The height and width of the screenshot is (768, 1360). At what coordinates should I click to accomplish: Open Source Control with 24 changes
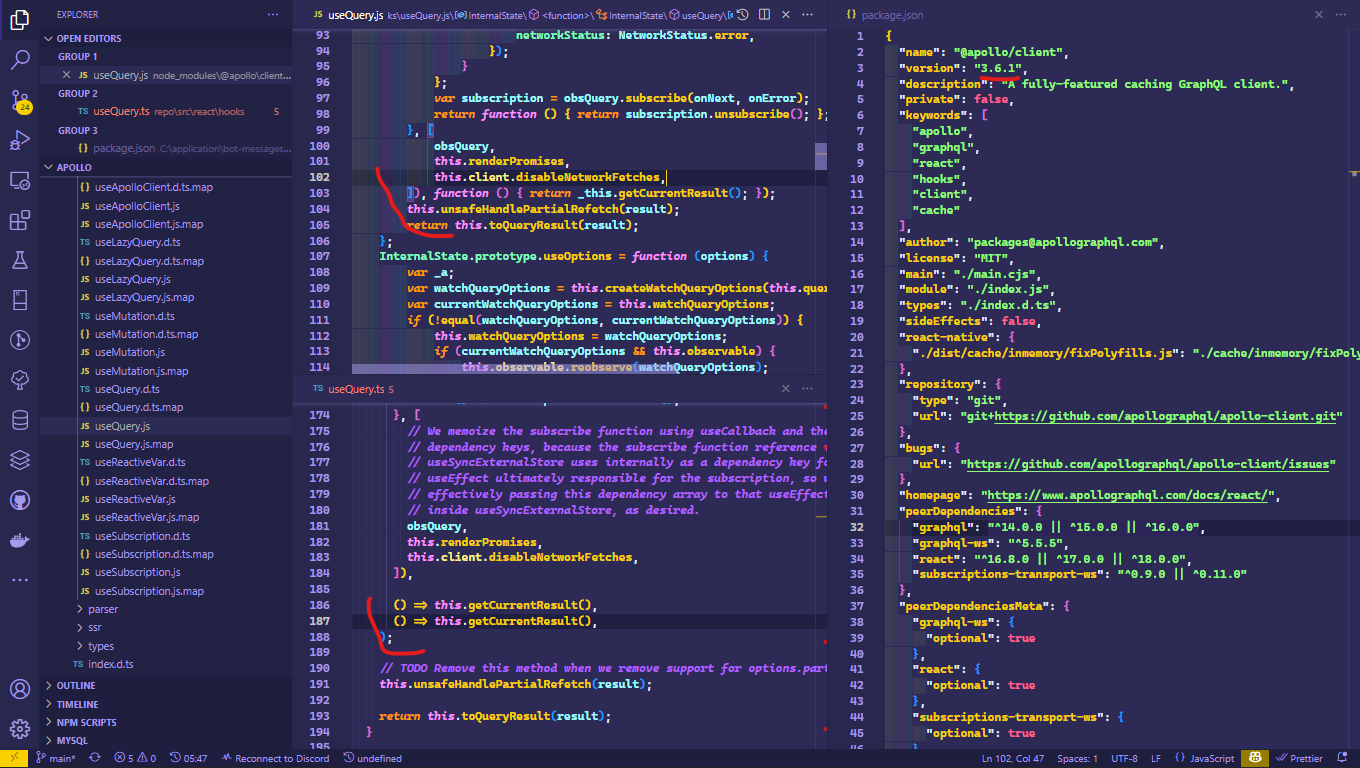[x=20, y=100]
